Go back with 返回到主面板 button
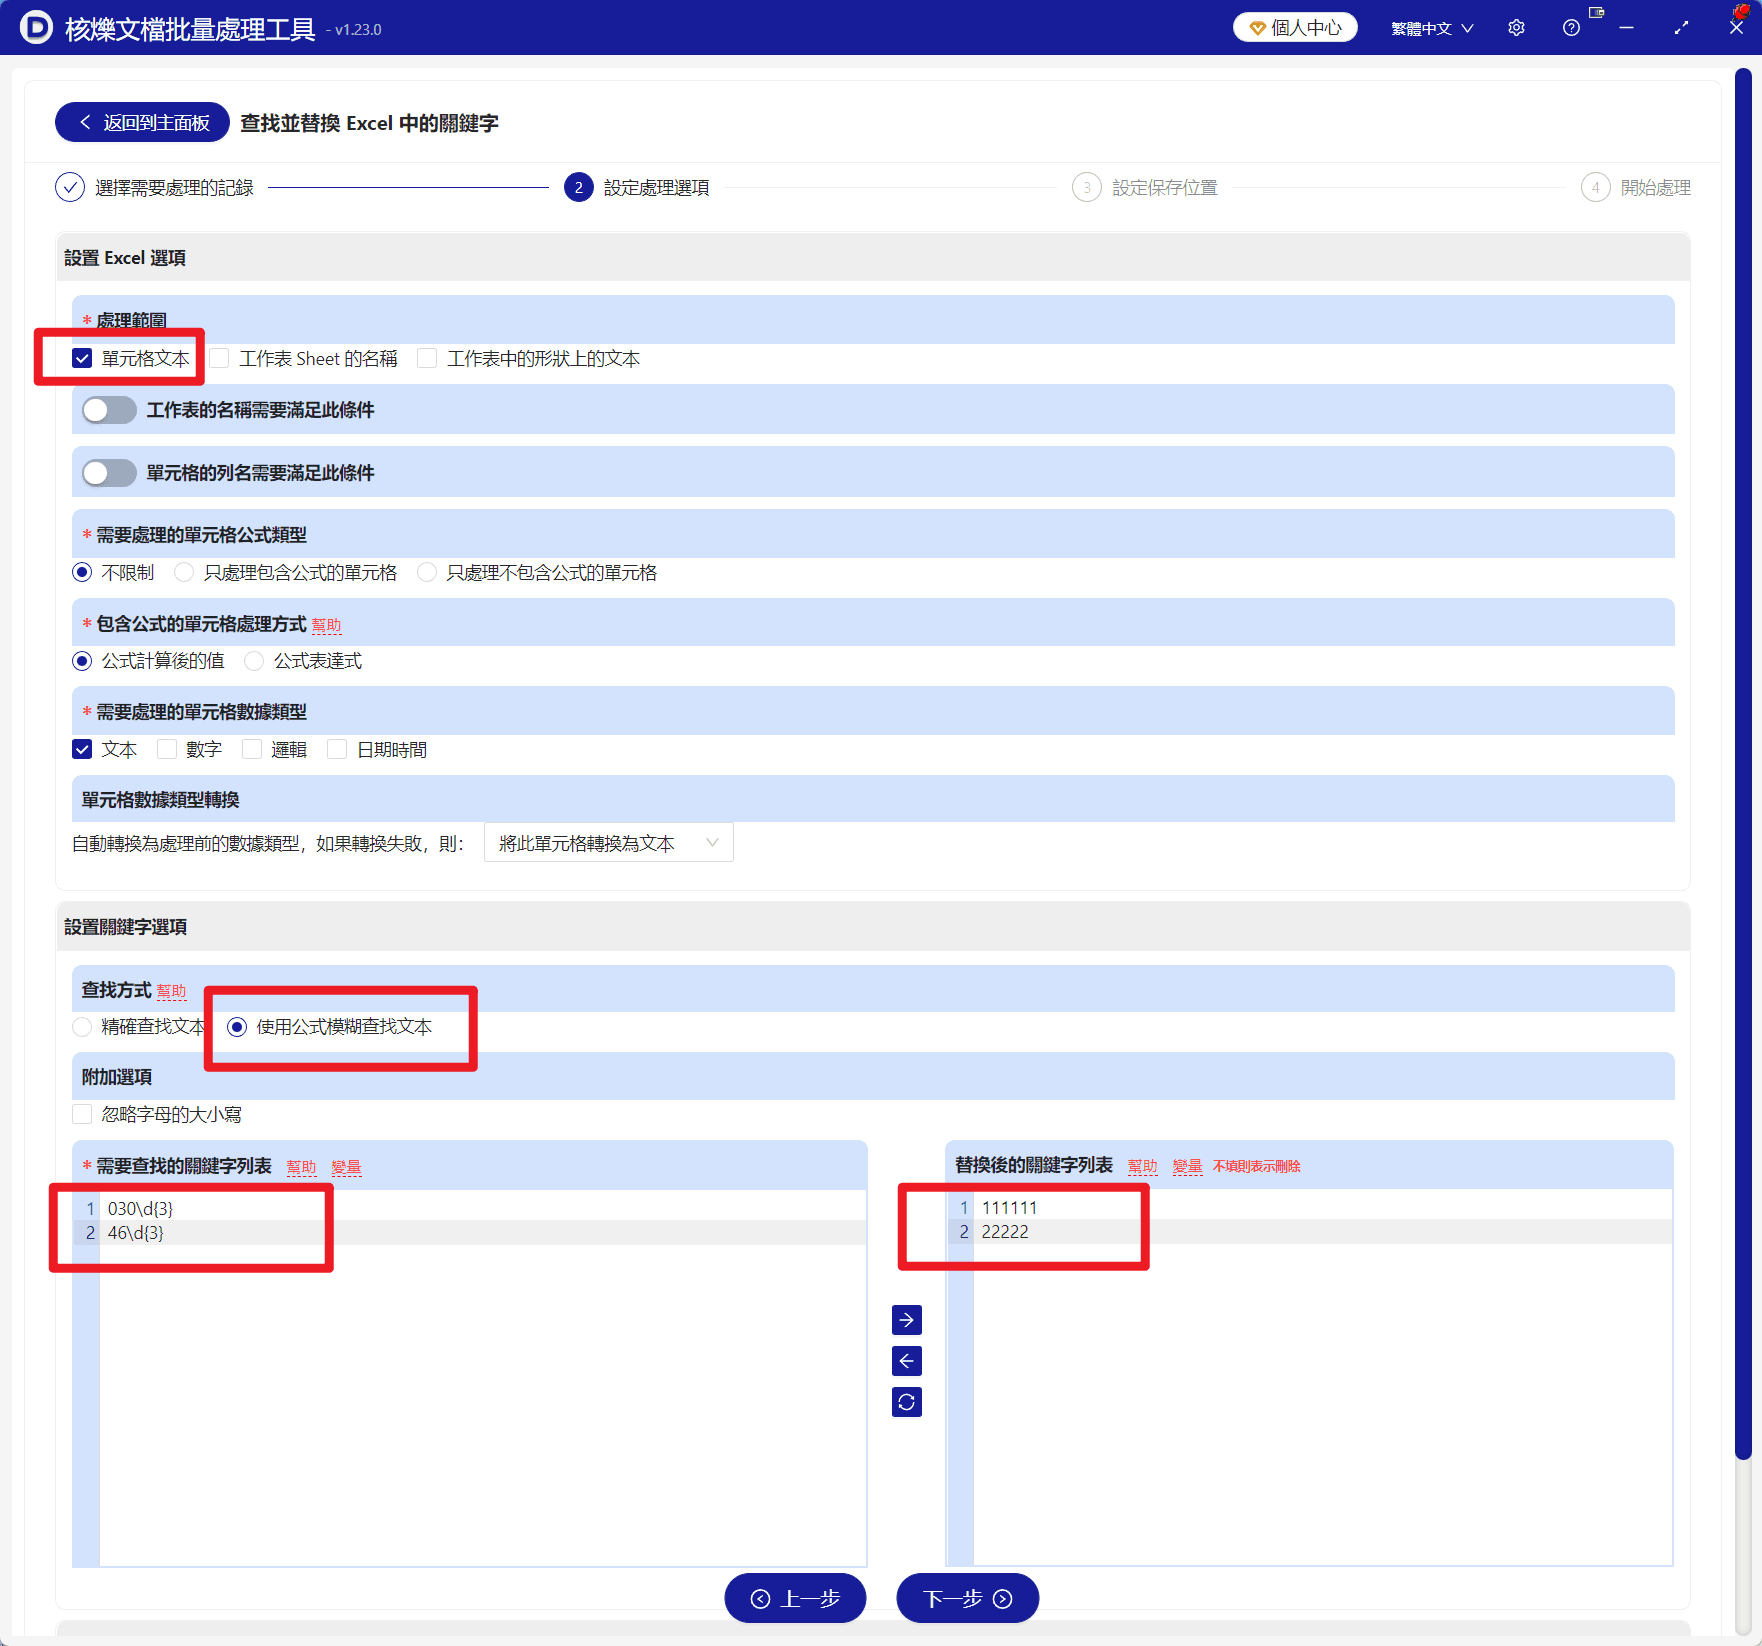 pyautogui.click(x=142, y=123)
